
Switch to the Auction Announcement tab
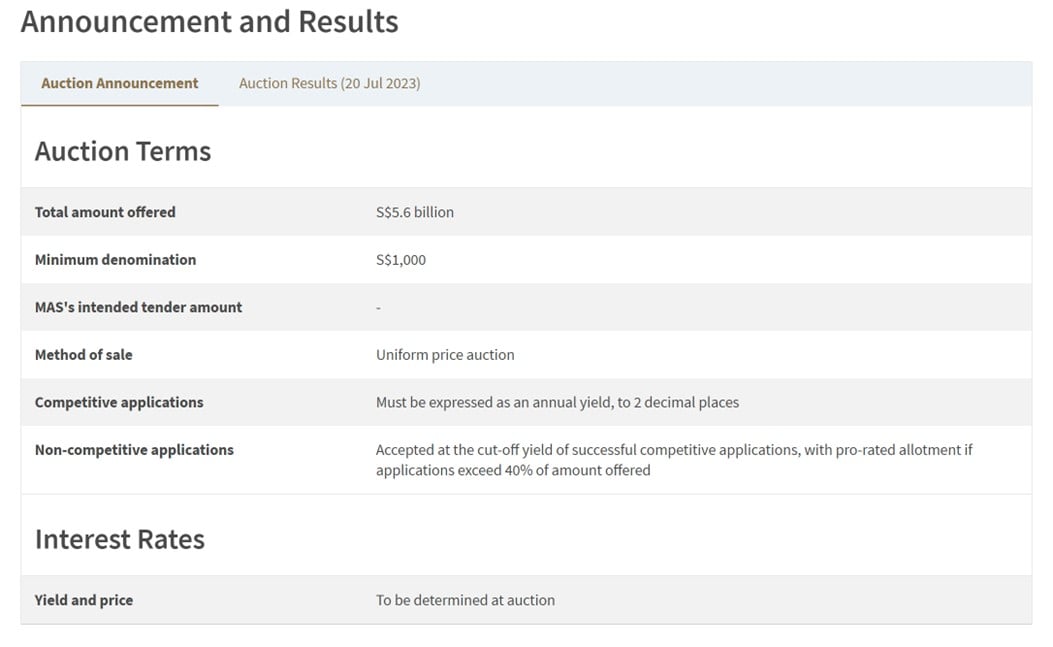[x=120, y=83]
